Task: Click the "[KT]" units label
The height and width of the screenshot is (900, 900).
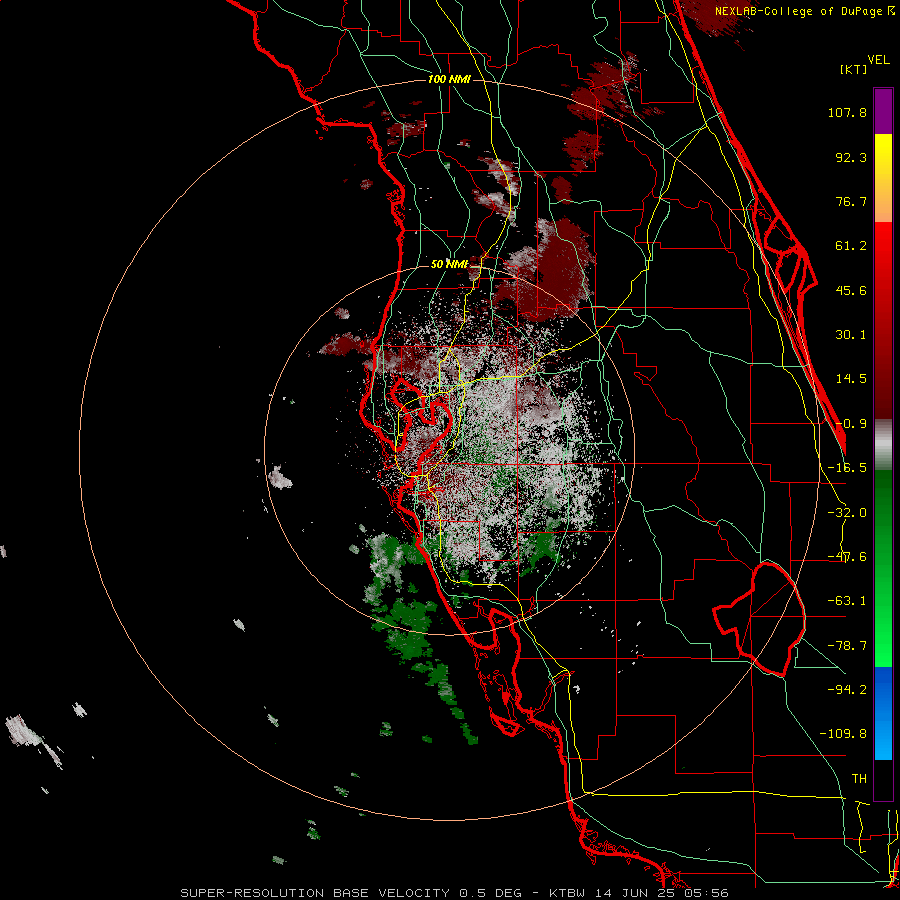Action: tap(854, 69)
